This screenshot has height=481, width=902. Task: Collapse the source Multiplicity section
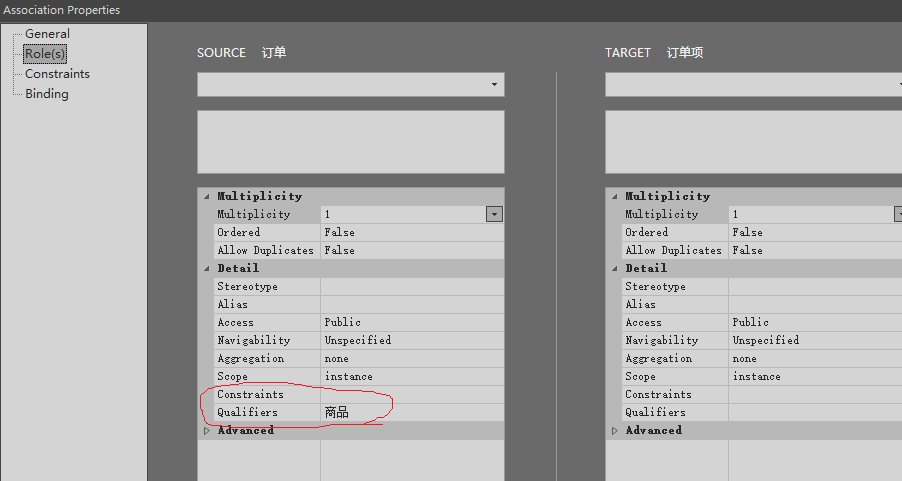pos(207,197)
